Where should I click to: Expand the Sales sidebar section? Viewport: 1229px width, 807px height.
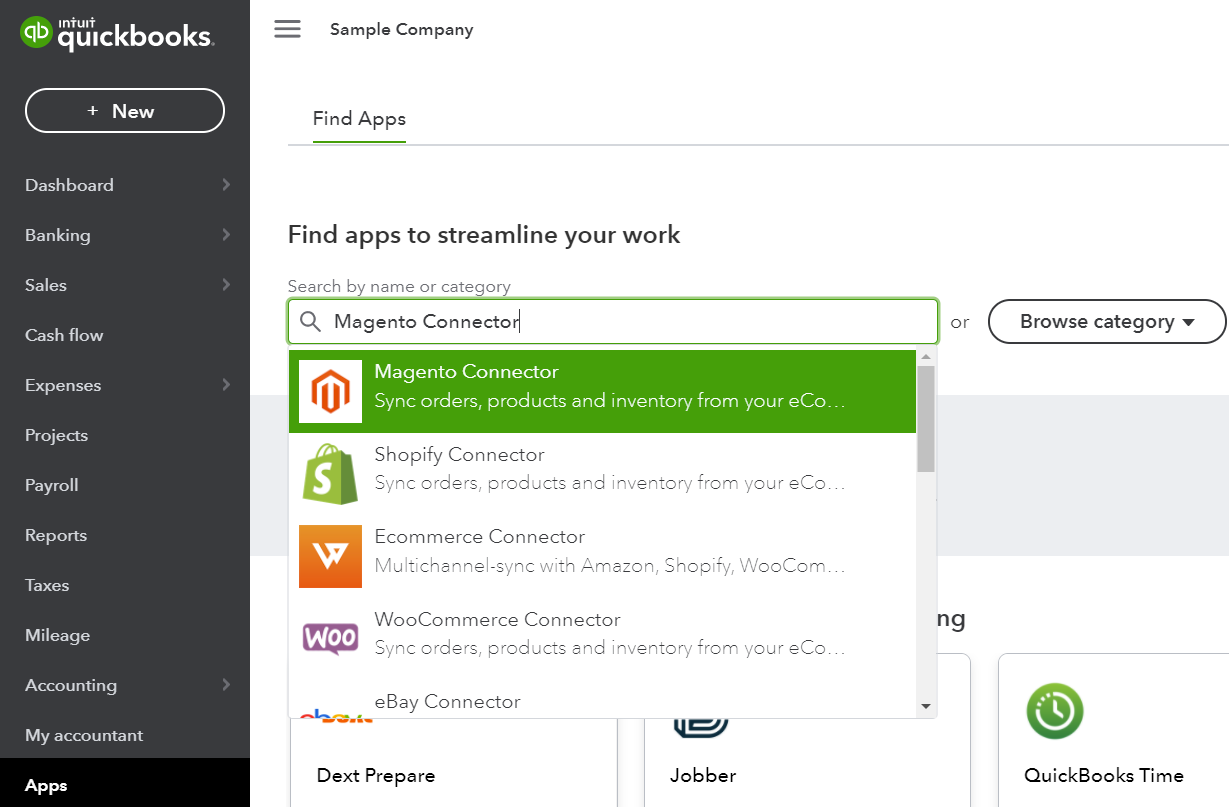point(45,284)
